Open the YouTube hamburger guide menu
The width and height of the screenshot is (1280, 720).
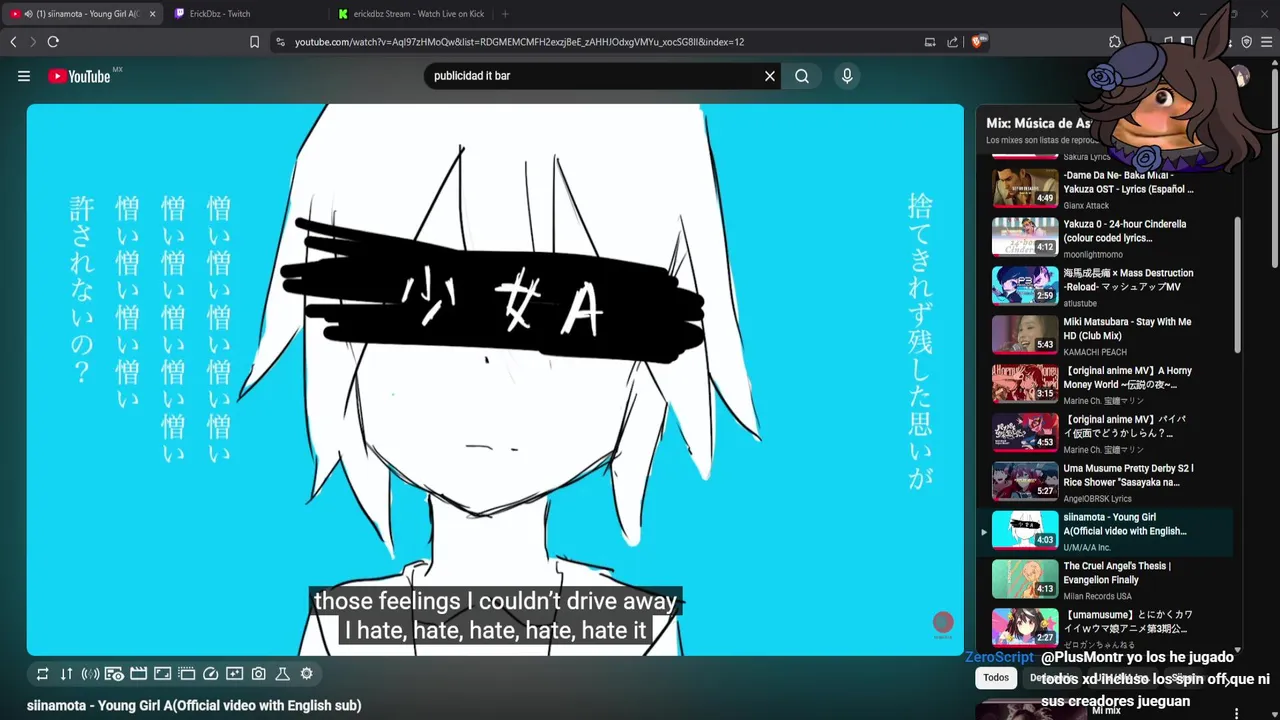pyautogui.click(x=24, y=76)
